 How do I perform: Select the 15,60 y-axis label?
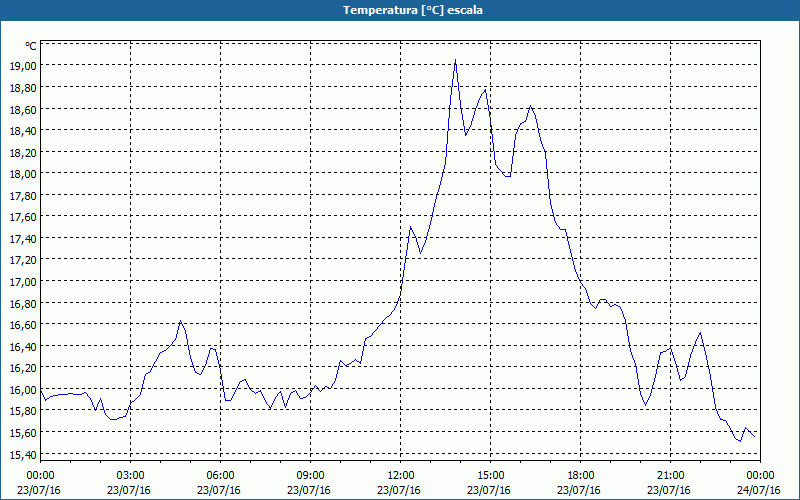(23, 433)
